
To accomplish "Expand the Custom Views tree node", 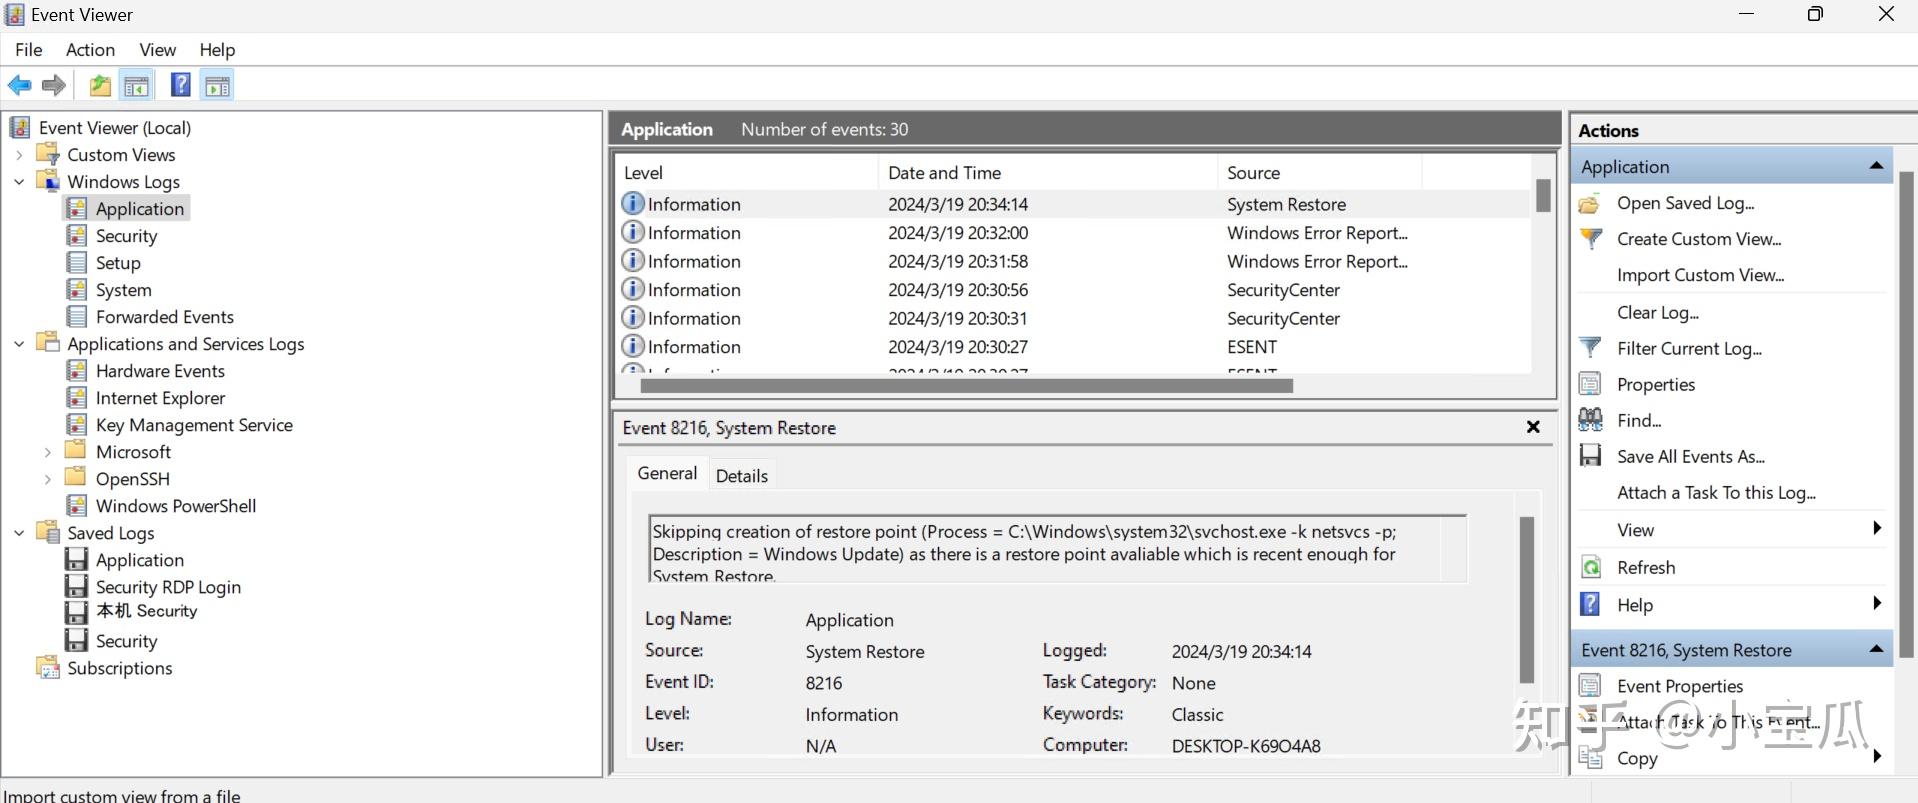I will (x=19, y=155).
